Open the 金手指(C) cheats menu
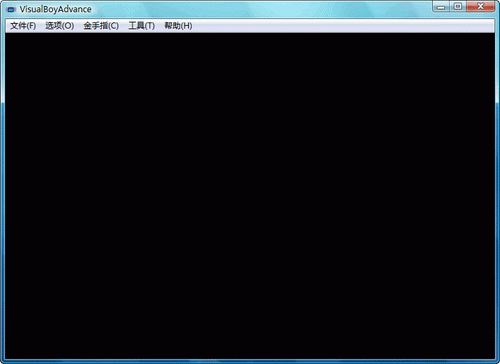The width and height of the screenshot is (500, 364). (x=101, y=26)
